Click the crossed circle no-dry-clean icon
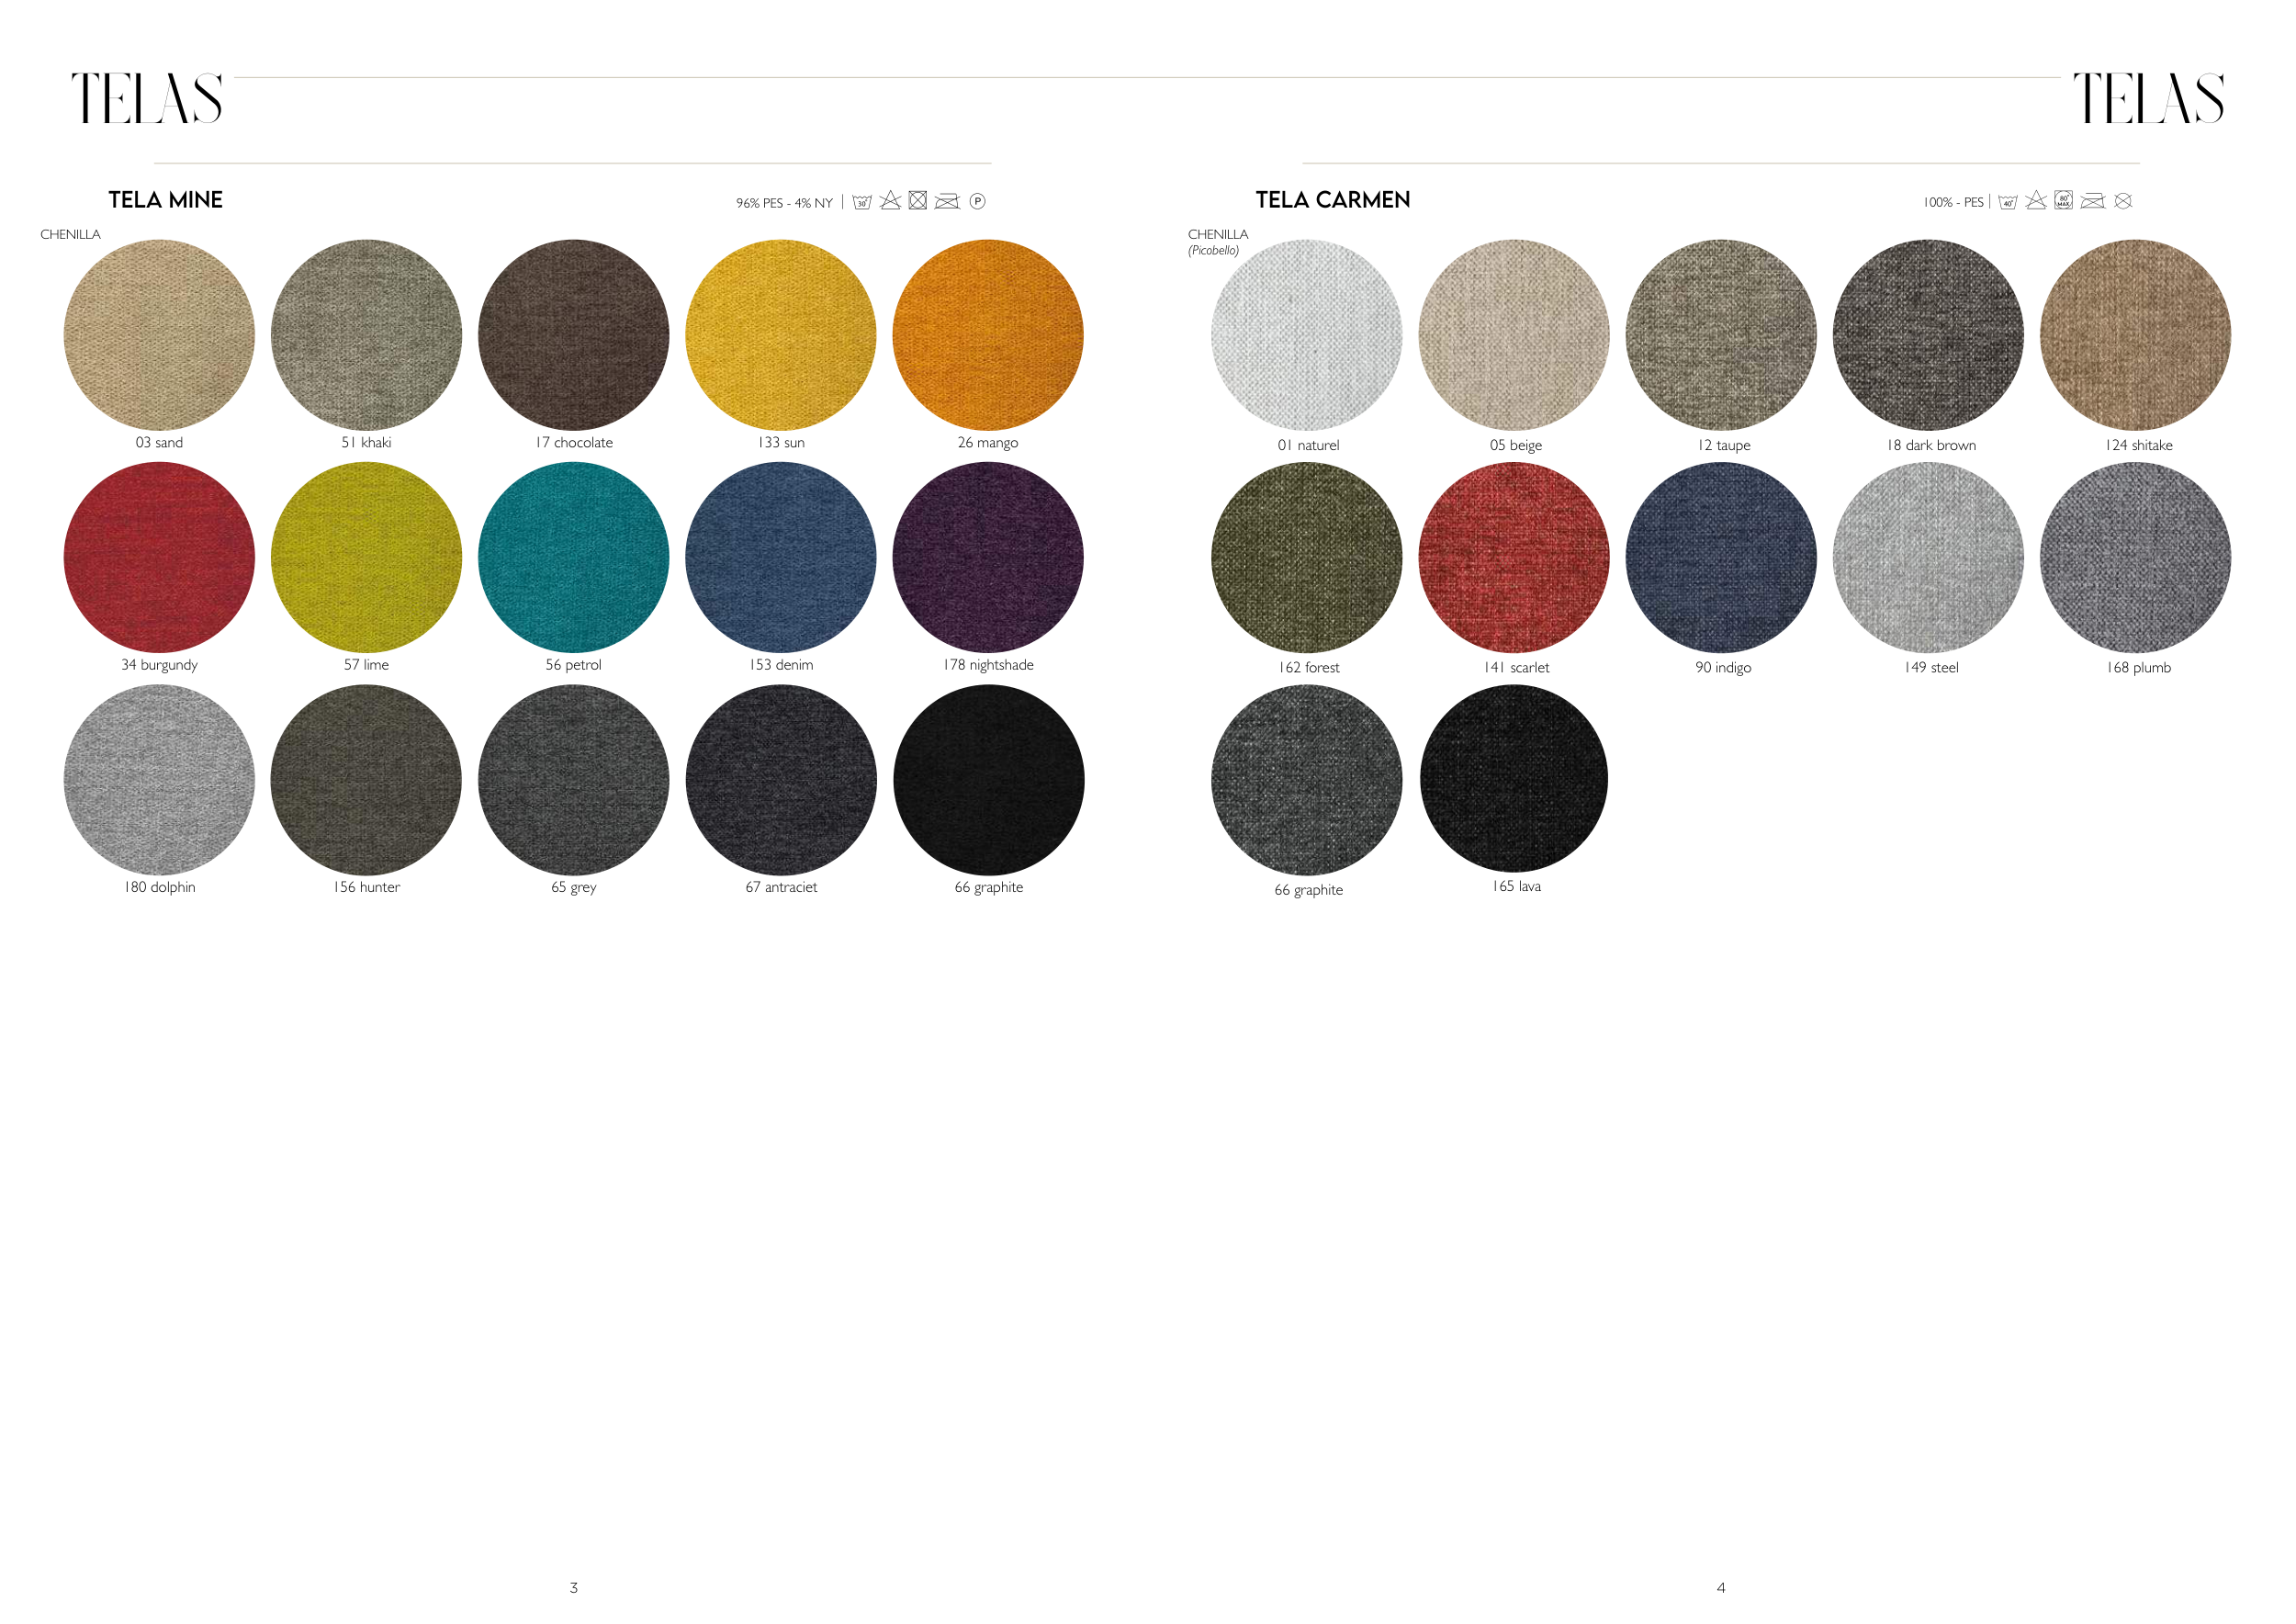Screen dimensions: 2296x1624 coord(2123,201)
